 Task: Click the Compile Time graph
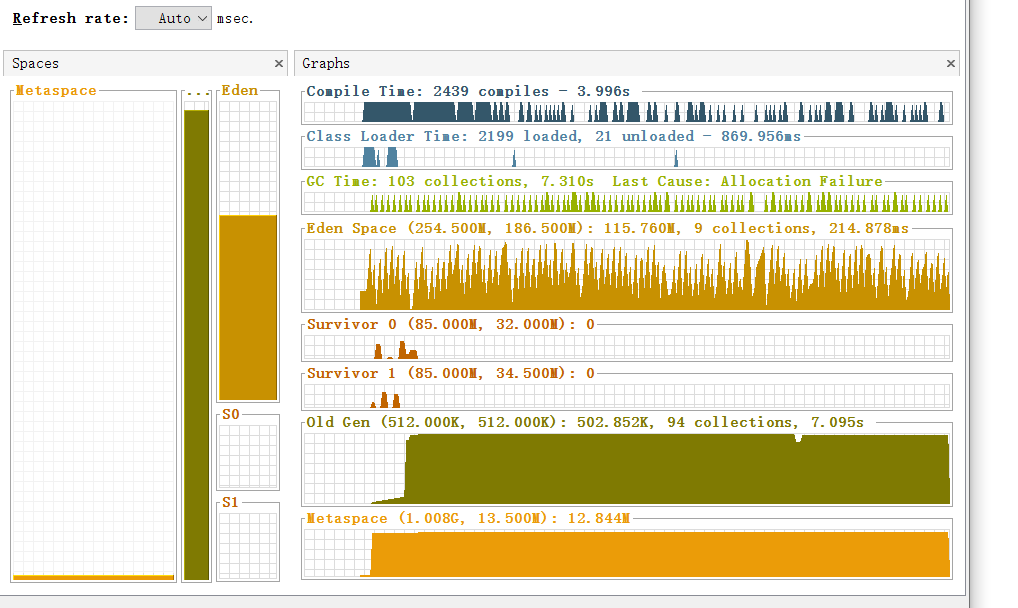click(x=627, y=110)
